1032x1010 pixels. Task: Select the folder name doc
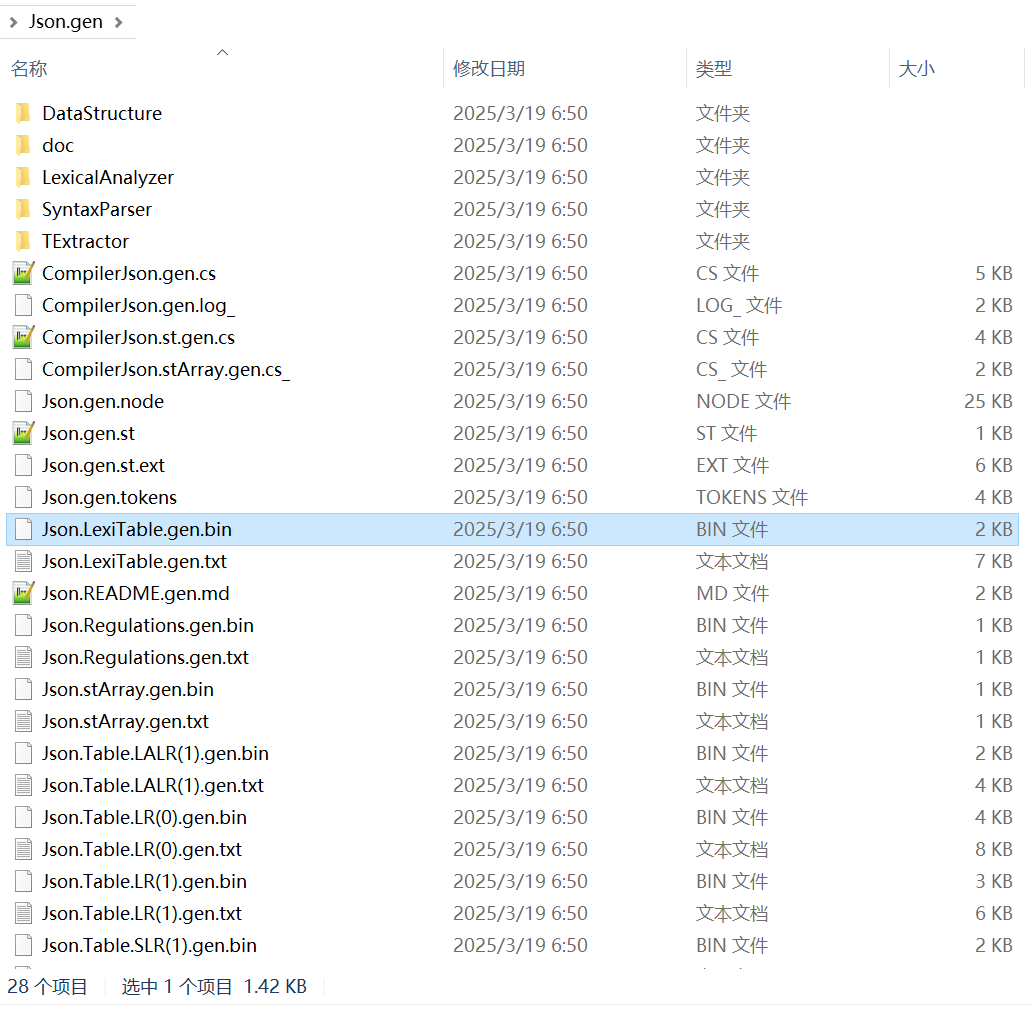coord(58,145)
